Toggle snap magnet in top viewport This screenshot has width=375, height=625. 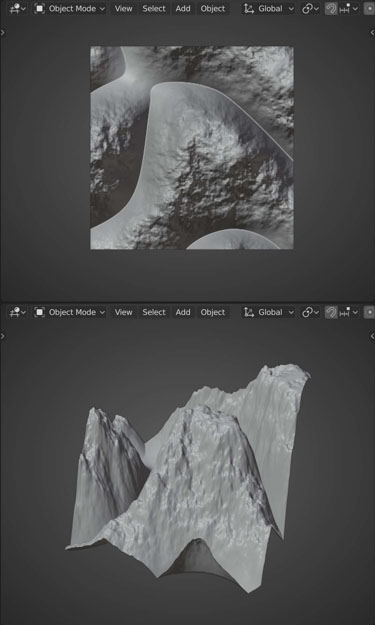(331, 8)
